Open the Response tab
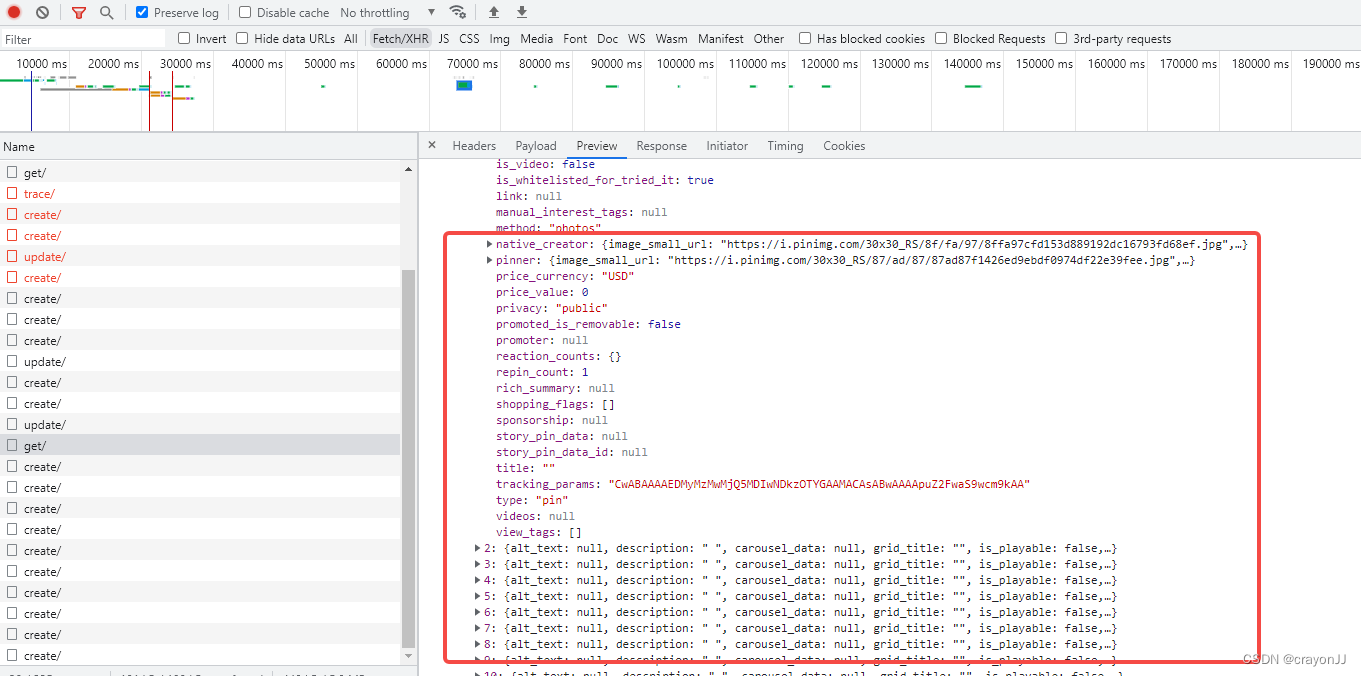Image resolution: width=1361 pixels, height=676 pixels. point(661,146)
